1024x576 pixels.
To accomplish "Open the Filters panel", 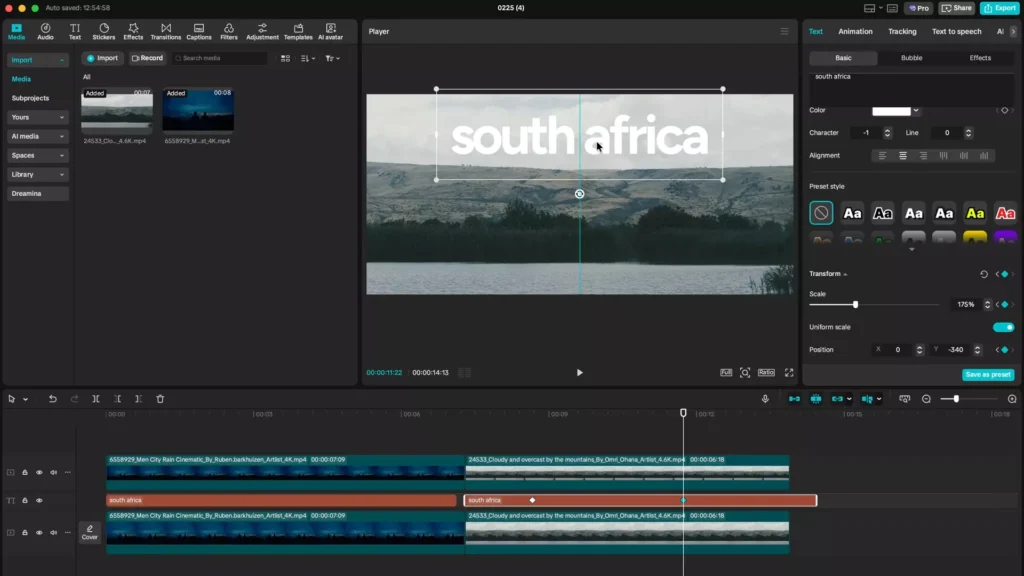I will 228,31.
